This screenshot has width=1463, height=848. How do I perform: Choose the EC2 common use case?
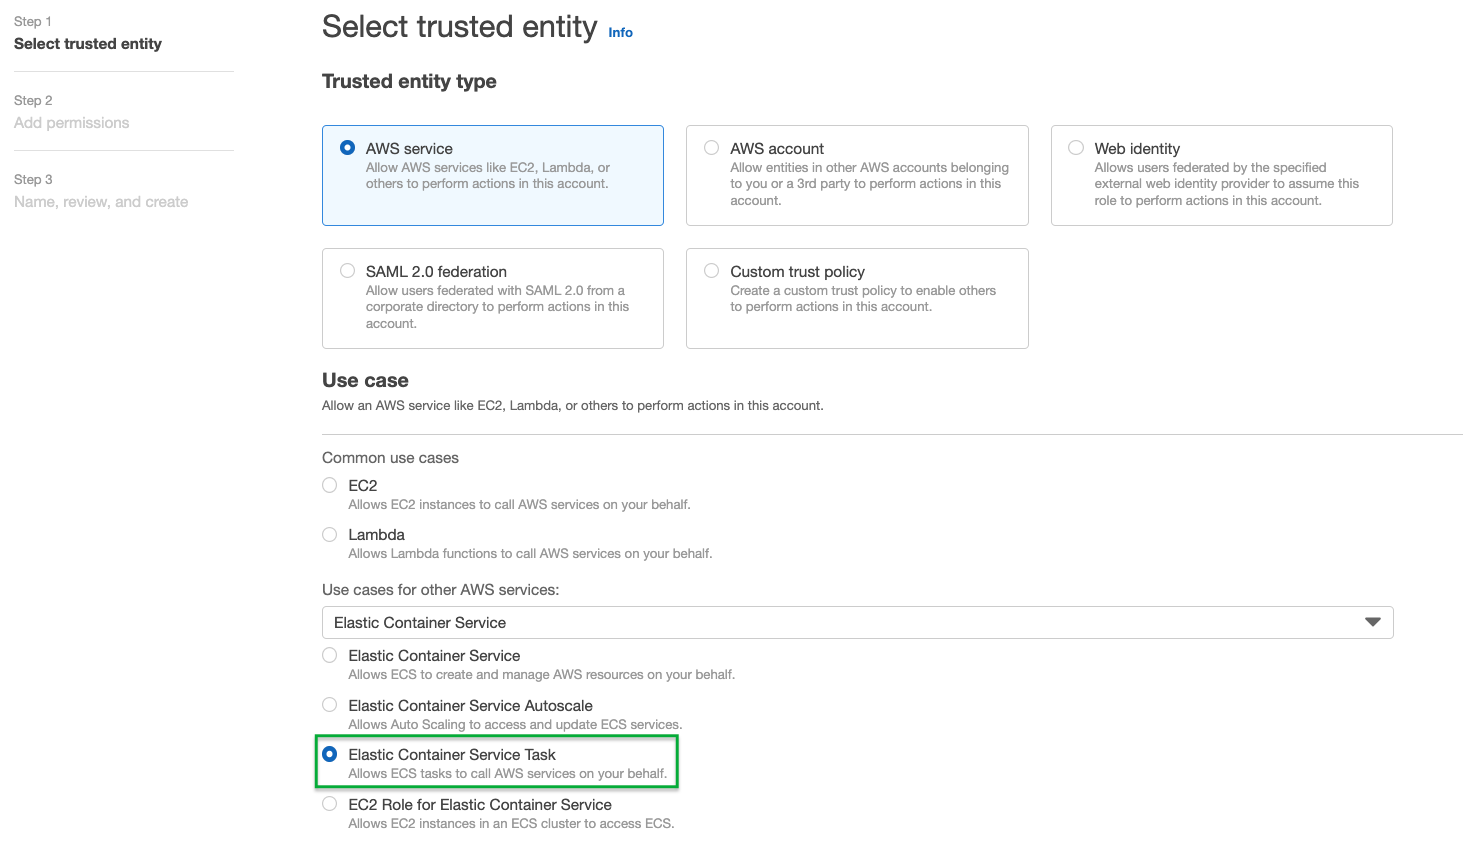329,485
